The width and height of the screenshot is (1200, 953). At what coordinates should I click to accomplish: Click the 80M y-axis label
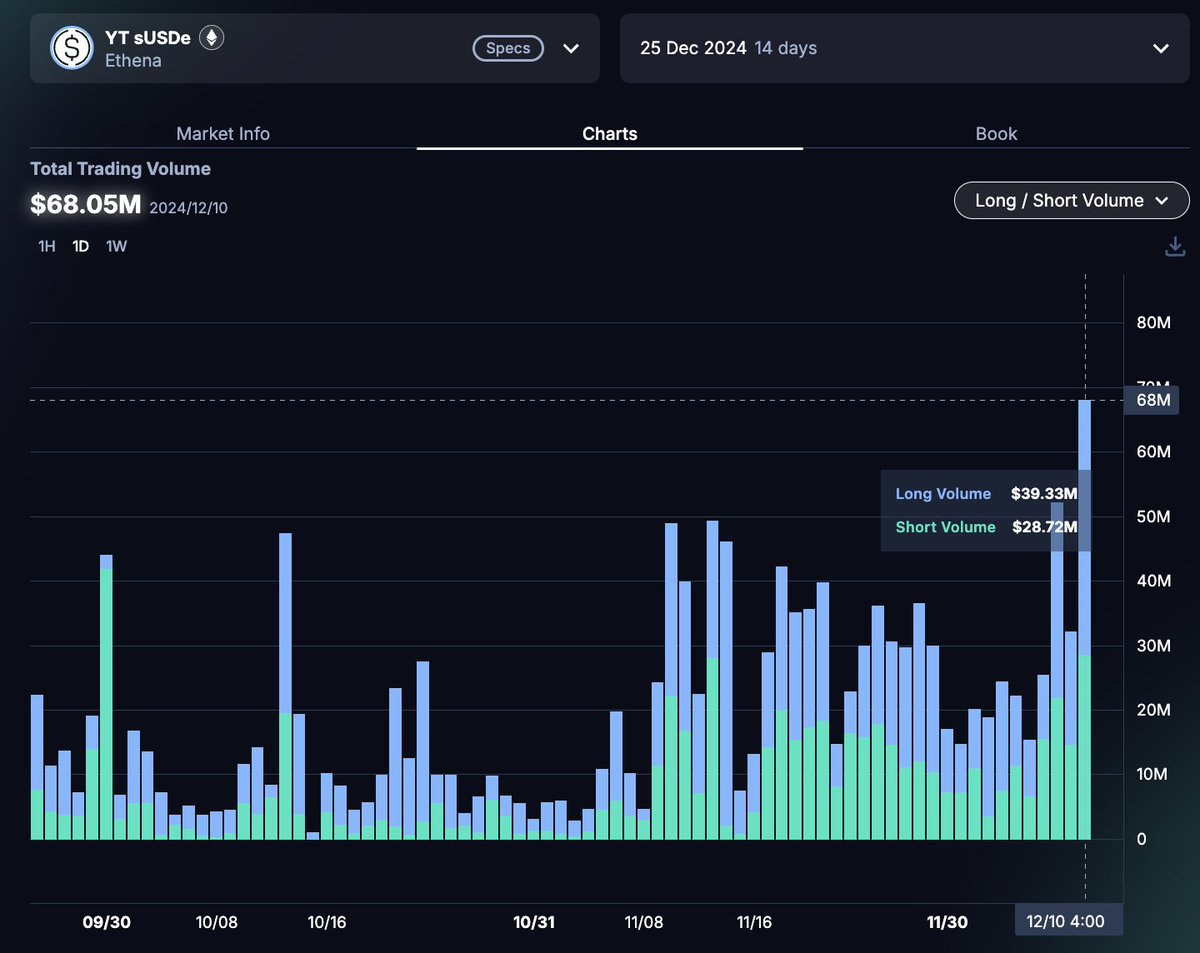click(x=1153, y=323)
